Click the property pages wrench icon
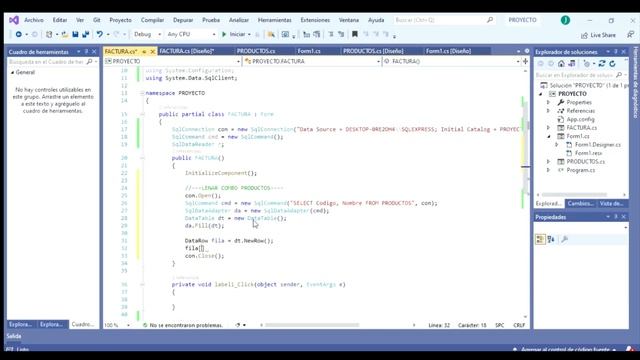The width and height of the screenshot is (640, 360). [564, 240]
